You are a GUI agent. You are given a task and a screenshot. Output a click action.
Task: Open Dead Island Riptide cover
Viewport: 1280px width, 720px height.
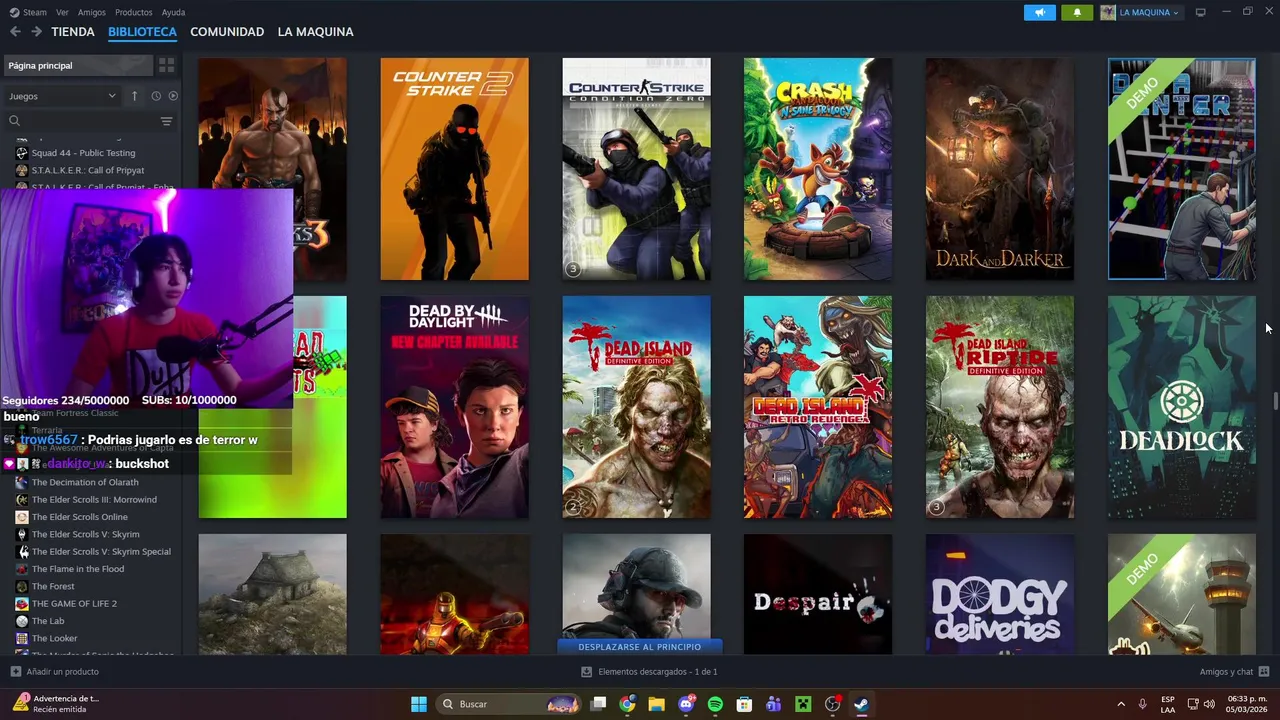click(x=1000, y=407)
